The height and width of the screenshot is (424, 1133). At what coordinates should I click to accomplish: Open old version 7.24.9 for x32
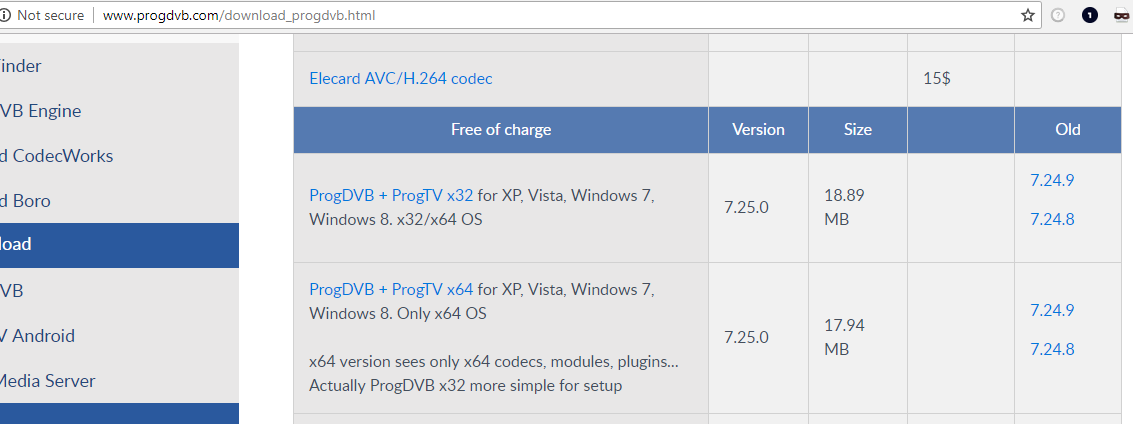click(1052, 181)
